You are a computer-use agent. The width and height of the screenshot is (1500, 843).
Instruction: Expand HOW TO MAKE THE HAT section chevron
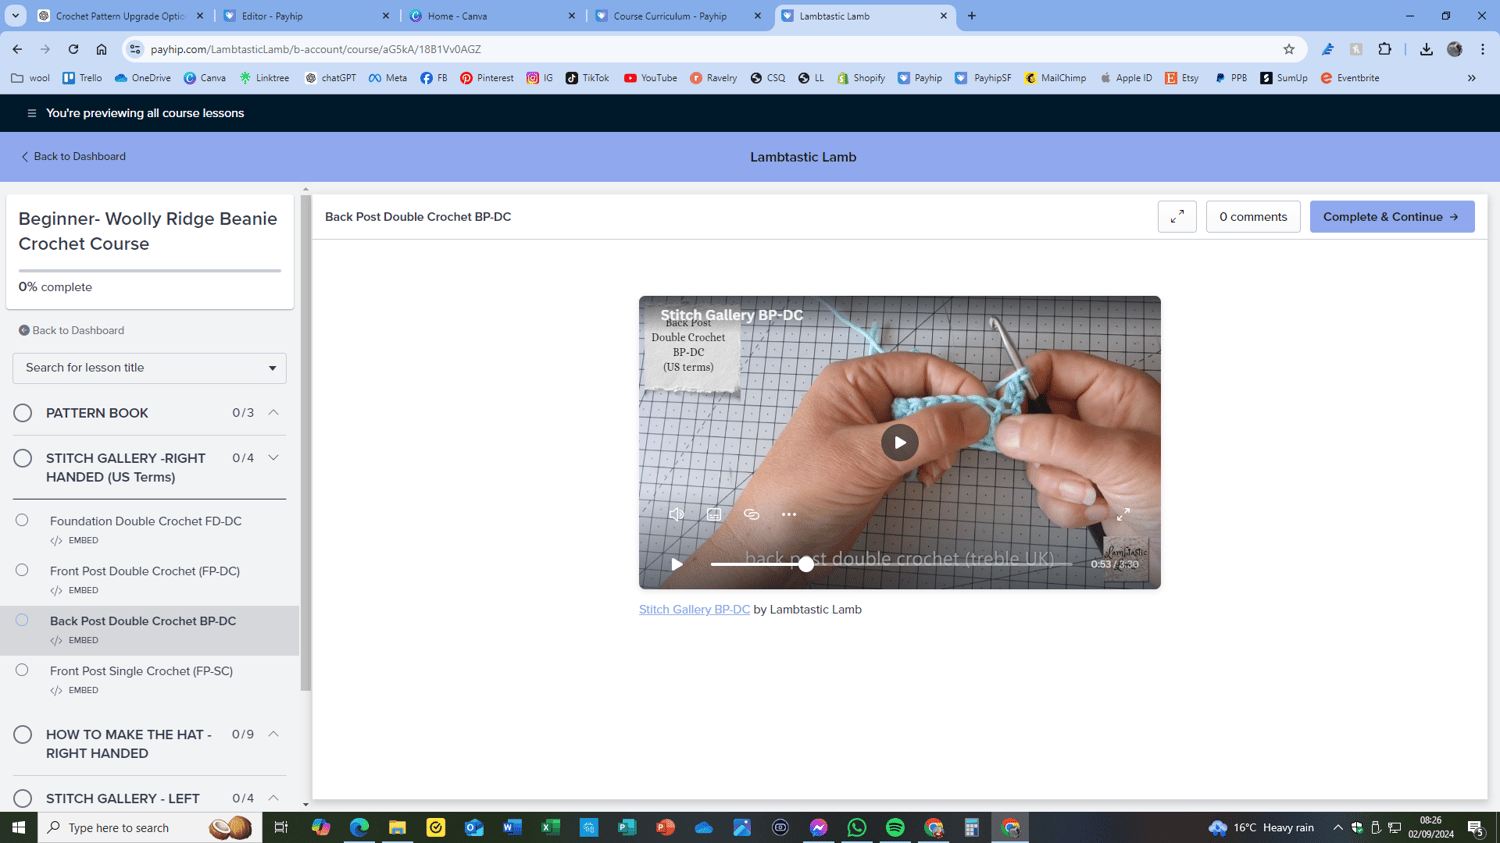(273, 734)
